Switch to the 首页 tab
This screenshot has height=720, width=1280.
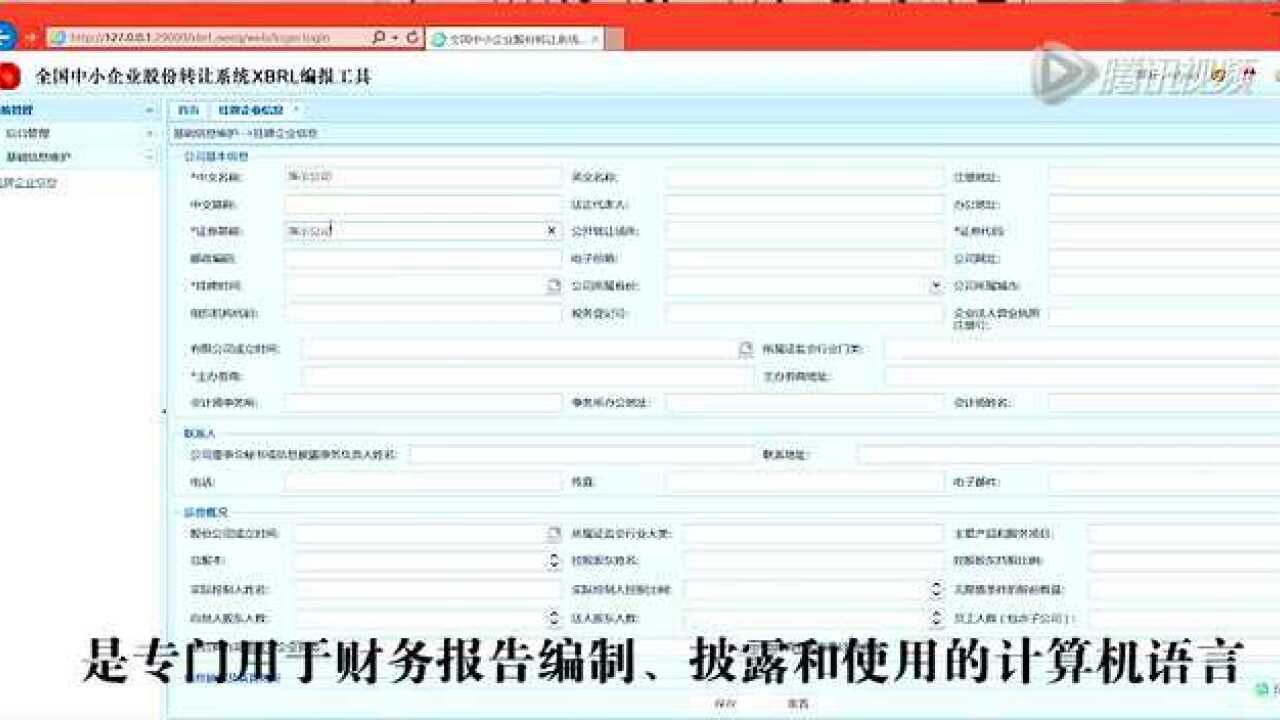tap(190, 110)
